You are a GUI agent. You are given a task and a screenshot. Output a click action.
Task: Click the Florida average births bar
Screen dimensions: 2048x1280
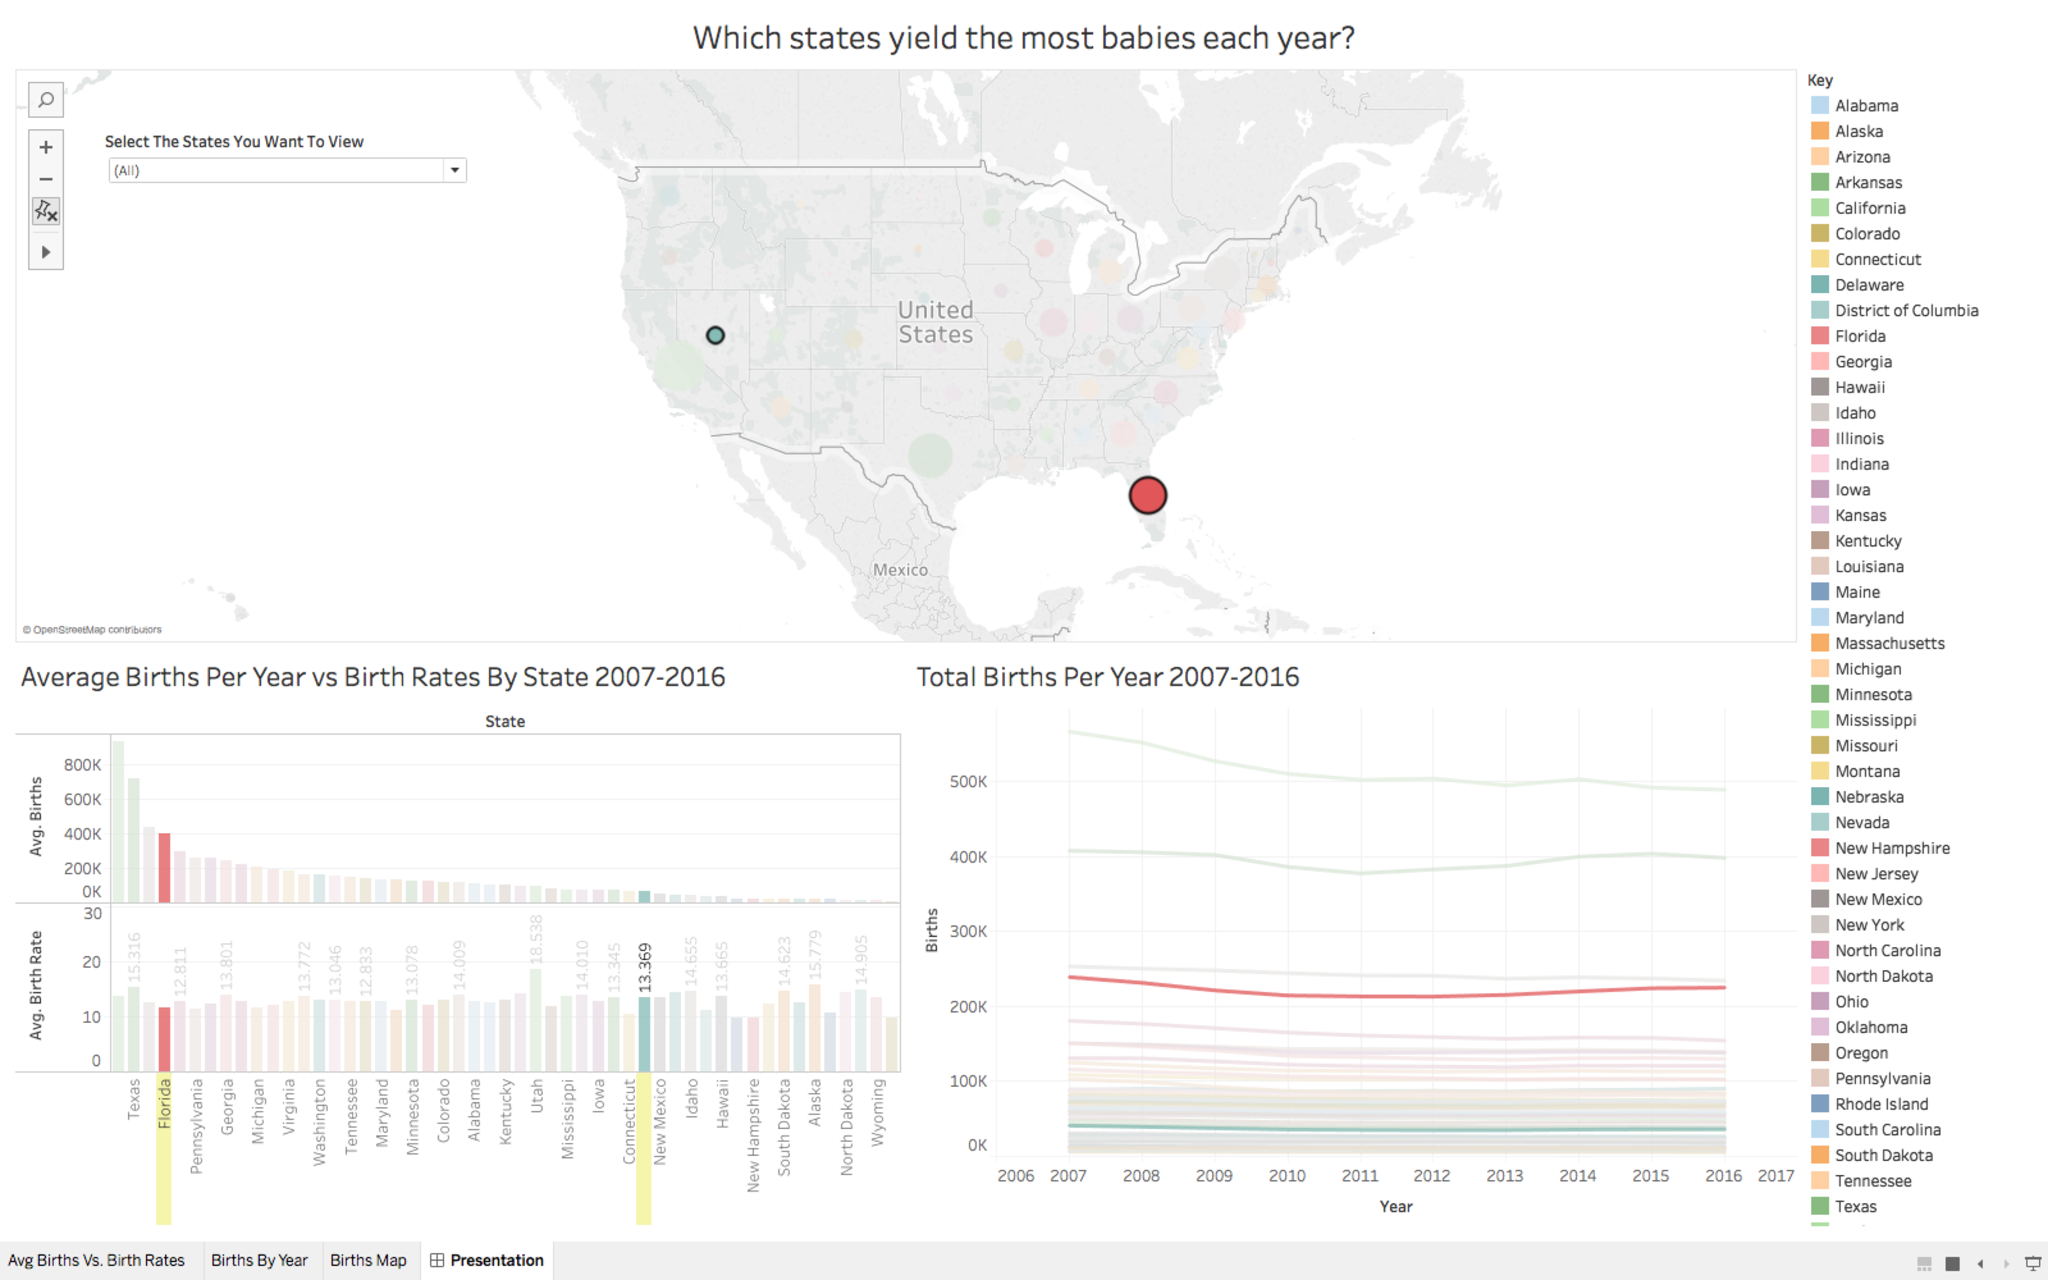tap(165, 868)
